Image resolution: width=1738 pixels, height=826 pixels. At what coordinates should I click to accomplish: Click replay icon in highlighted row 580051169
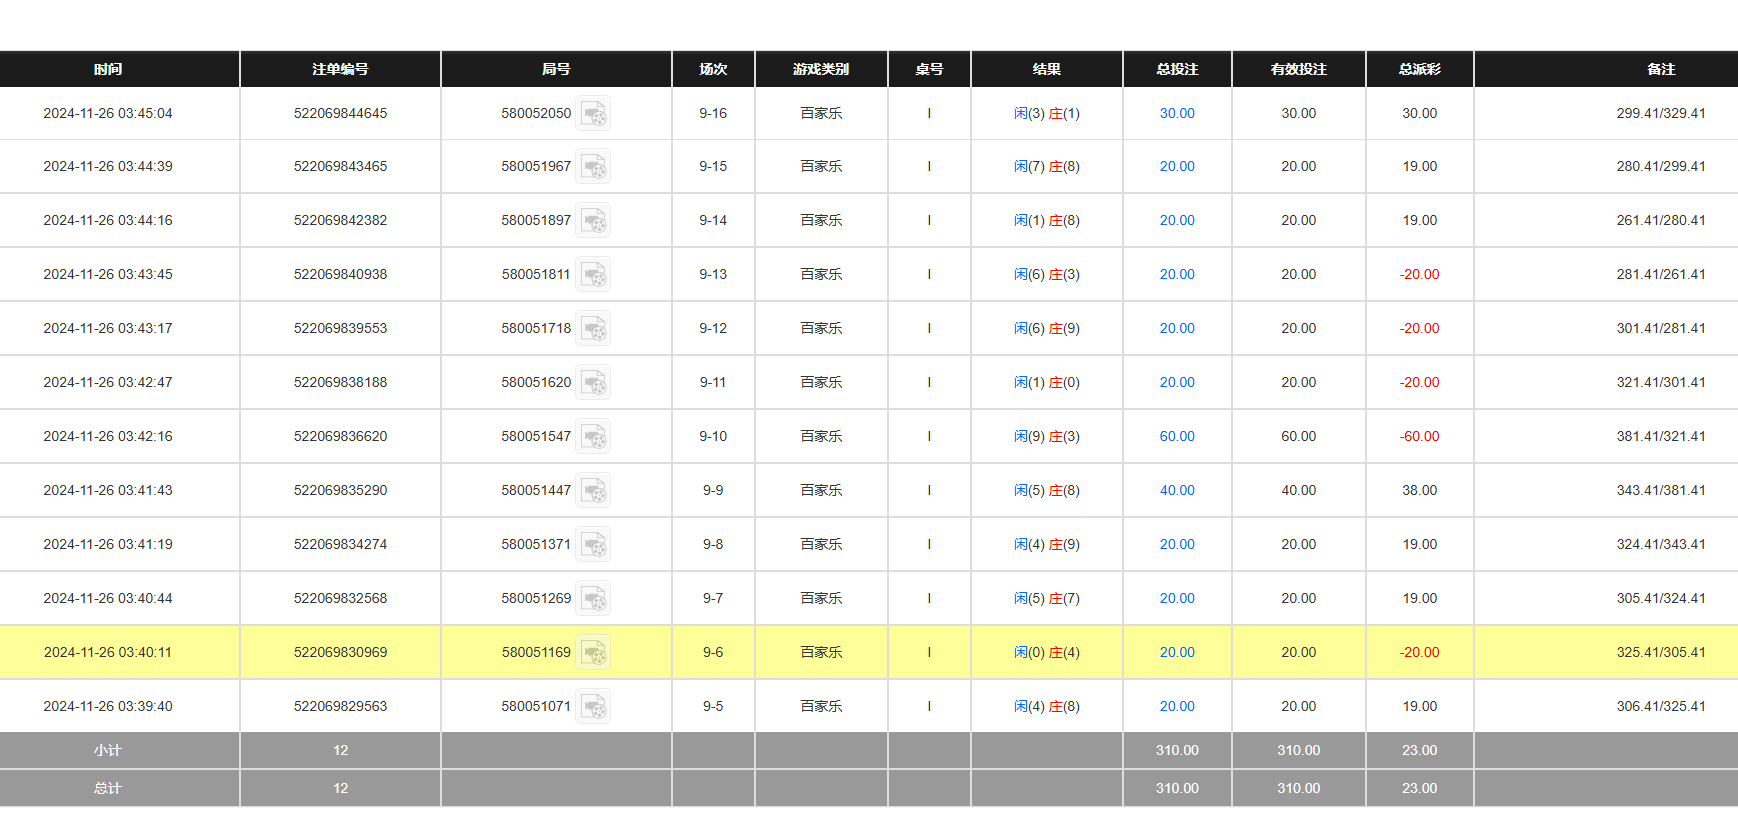[x=593, y=653]
